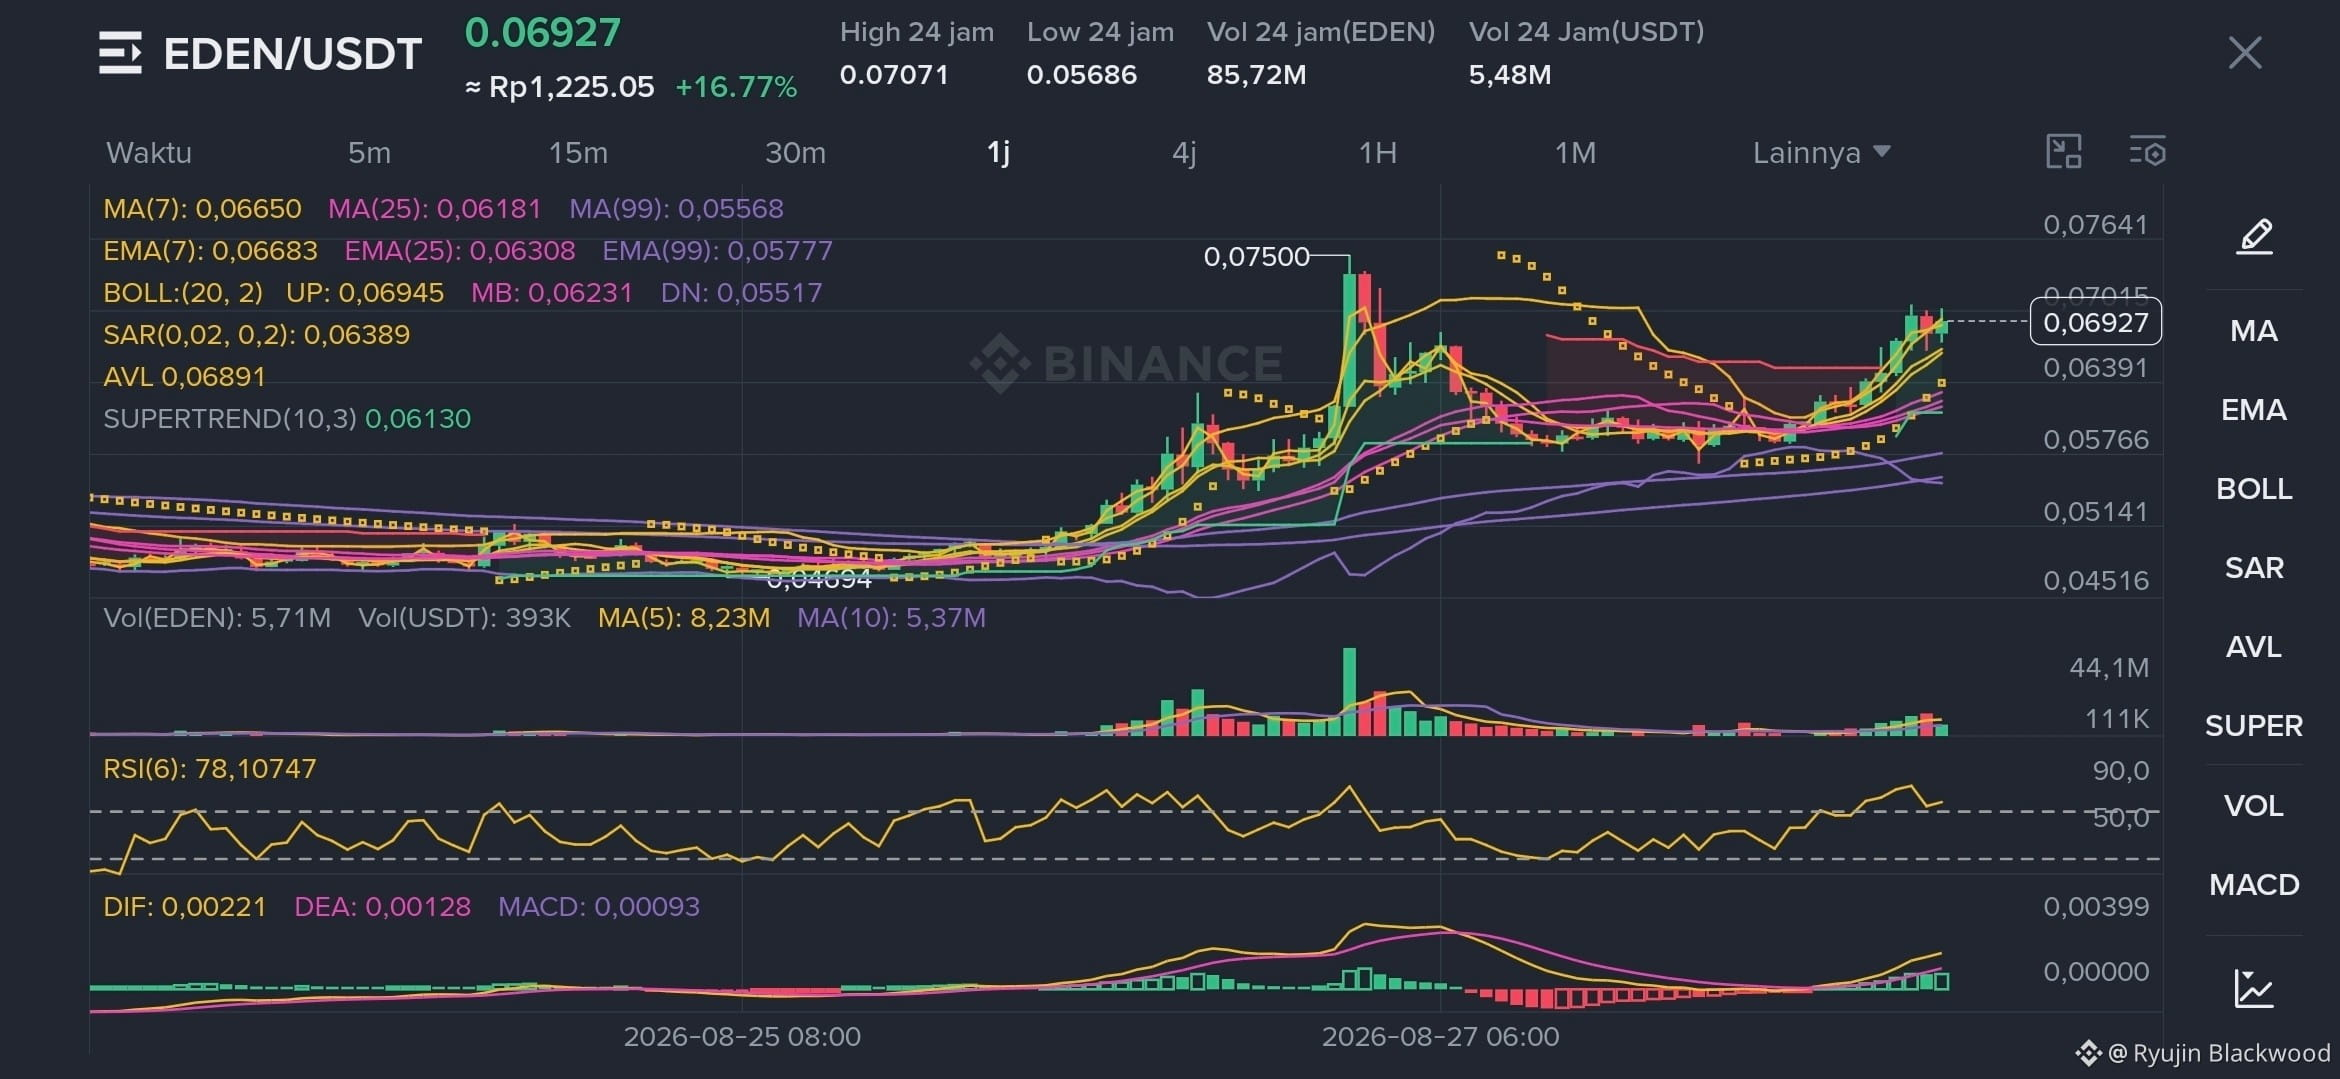Click the High 24 jam value 0.07071

click(x=894, y=75)
